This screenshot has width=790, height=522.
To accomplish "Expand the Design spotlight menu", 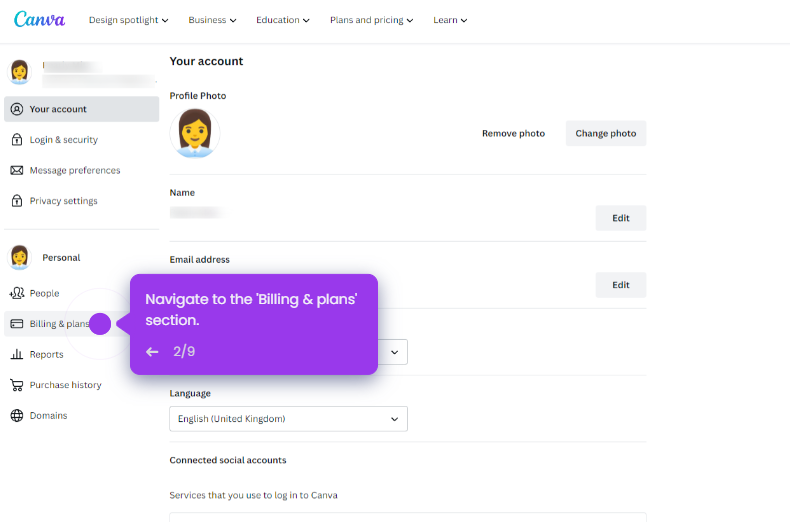I will pyautogui.click(x=128, y=20).
